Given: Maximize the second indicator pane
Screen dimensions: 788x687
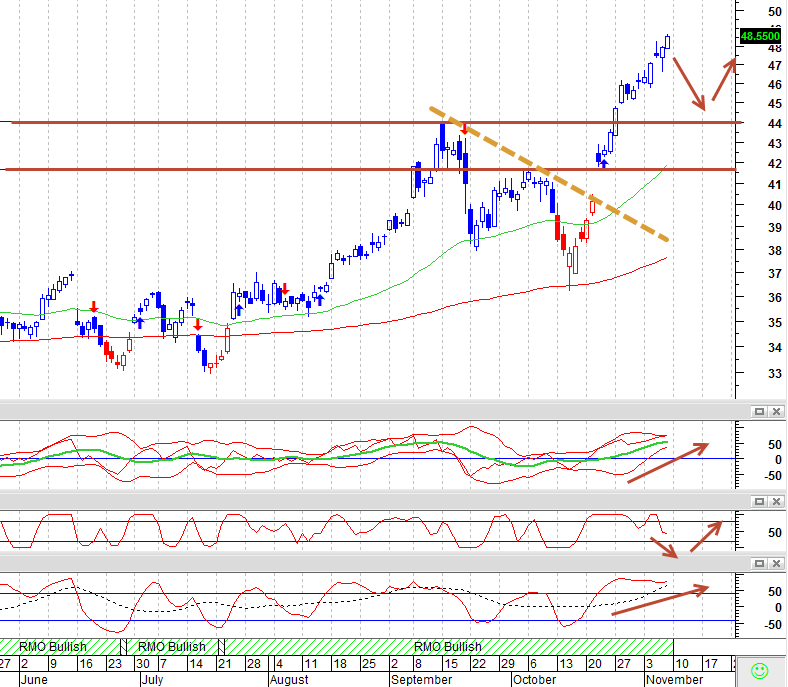Looking at the screenshot, I should coord(759,502).
